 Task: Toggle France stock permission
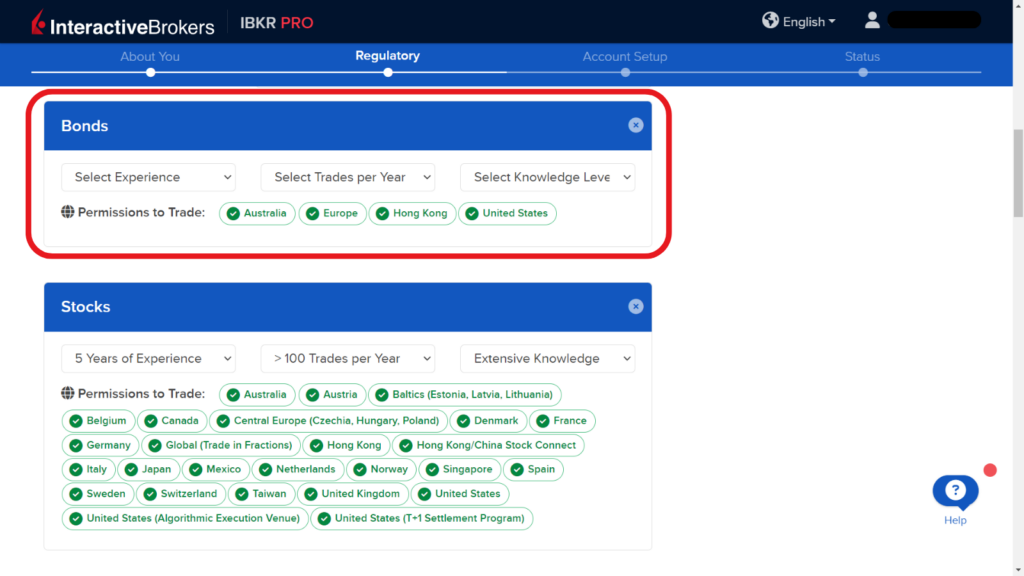(562, 421)
